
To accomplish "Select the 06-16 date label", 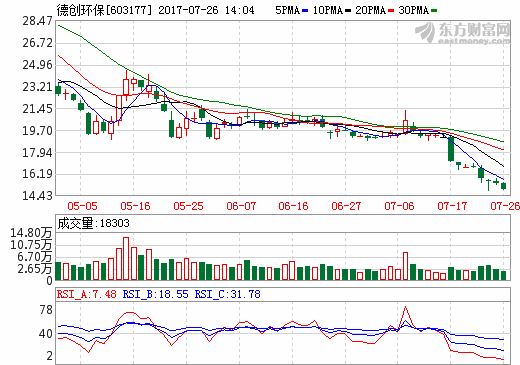I will 293,206.
